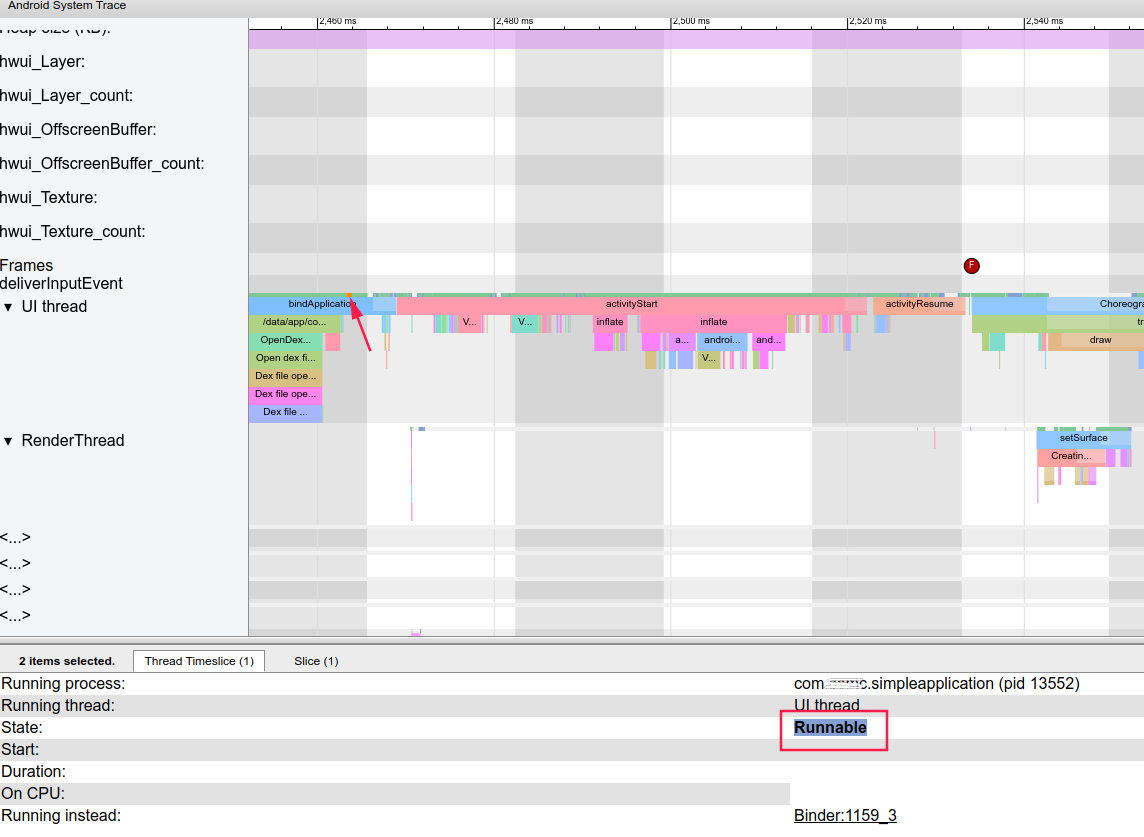Select the a... slice under inflate
The width and height of the screenshot is (1144, 837).
(x=681, y=340)
